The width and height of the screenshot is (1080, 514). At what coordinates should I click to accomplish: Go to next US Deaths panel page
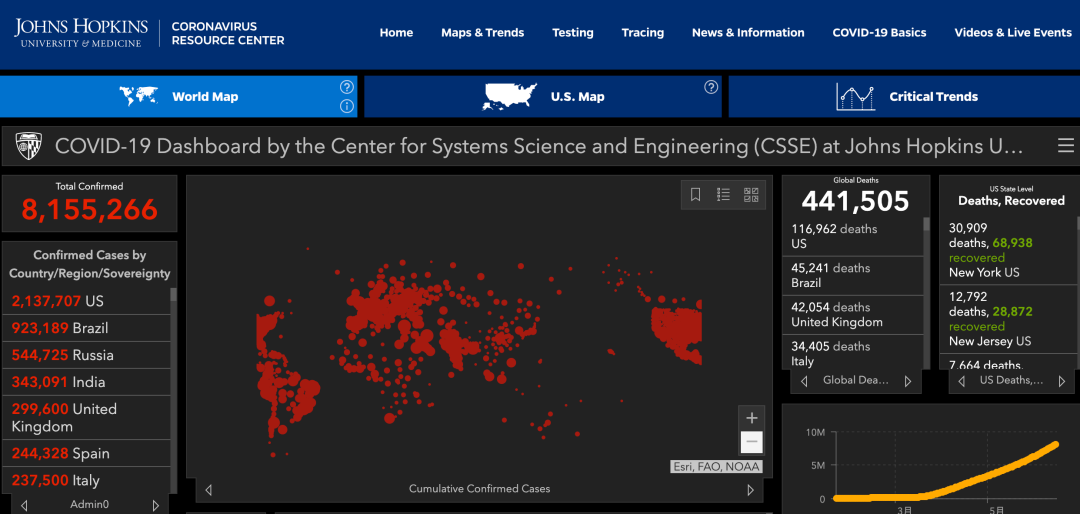pyautogui.click(x=1061, y=381)
